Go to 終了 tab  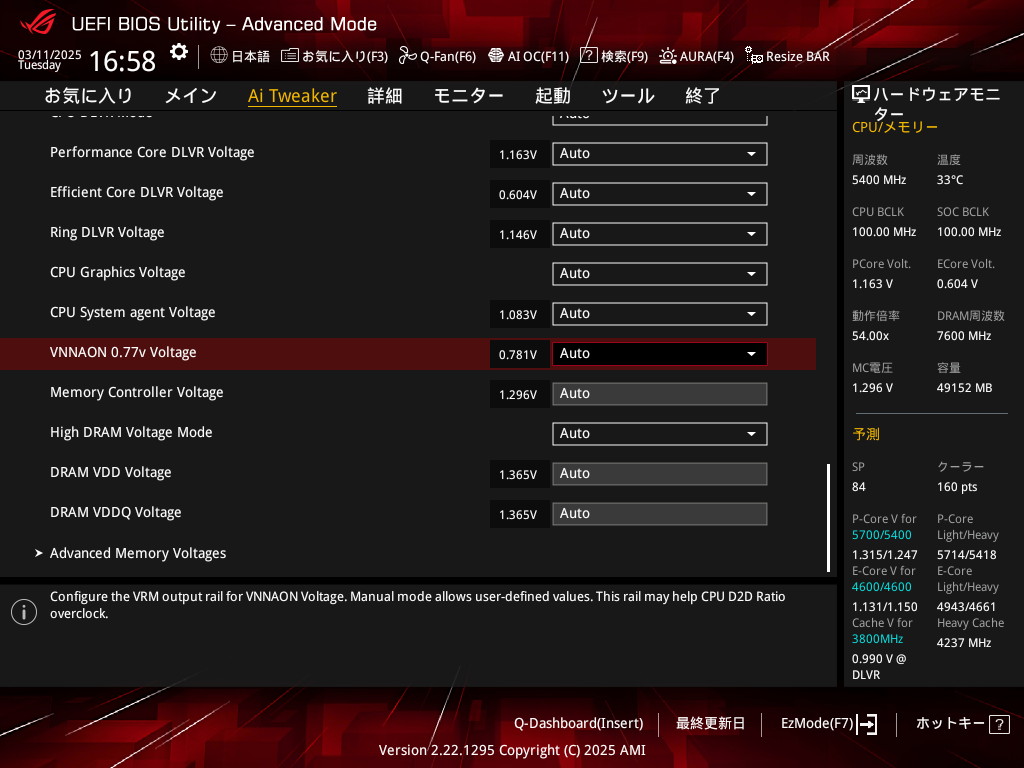[x=703, y=96]
